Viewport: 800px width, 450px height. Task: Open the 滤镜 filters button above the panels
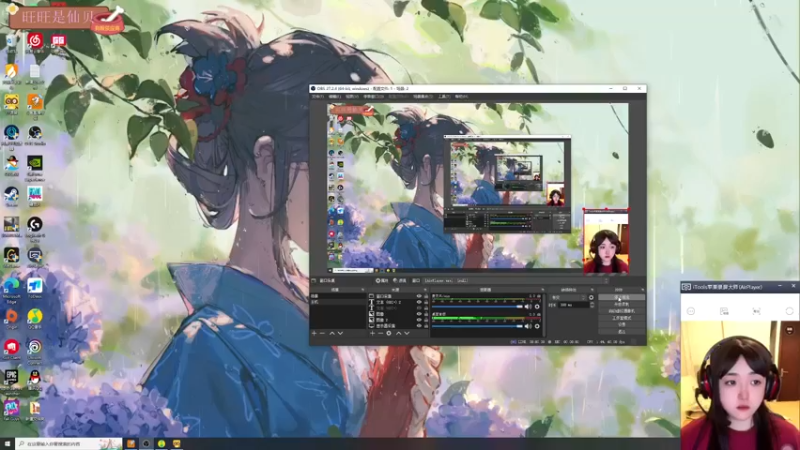pos(399,280)
